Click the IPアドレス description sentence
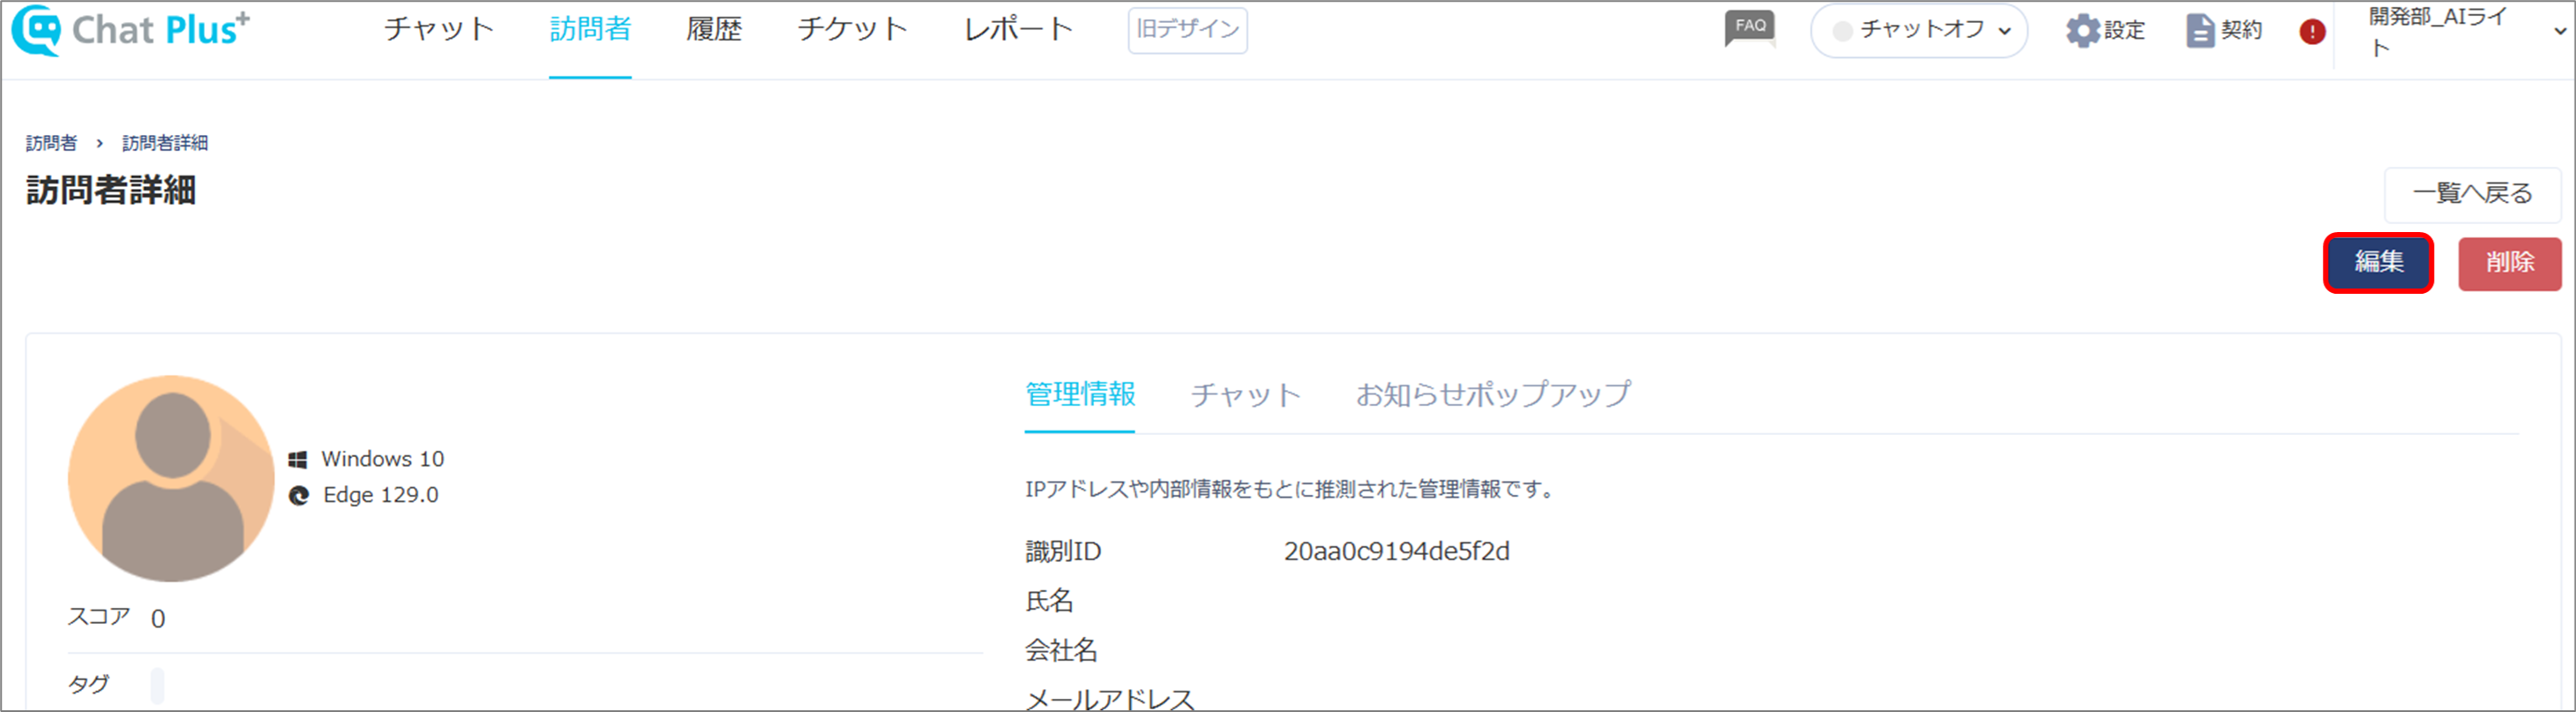 coord(1290,489)
